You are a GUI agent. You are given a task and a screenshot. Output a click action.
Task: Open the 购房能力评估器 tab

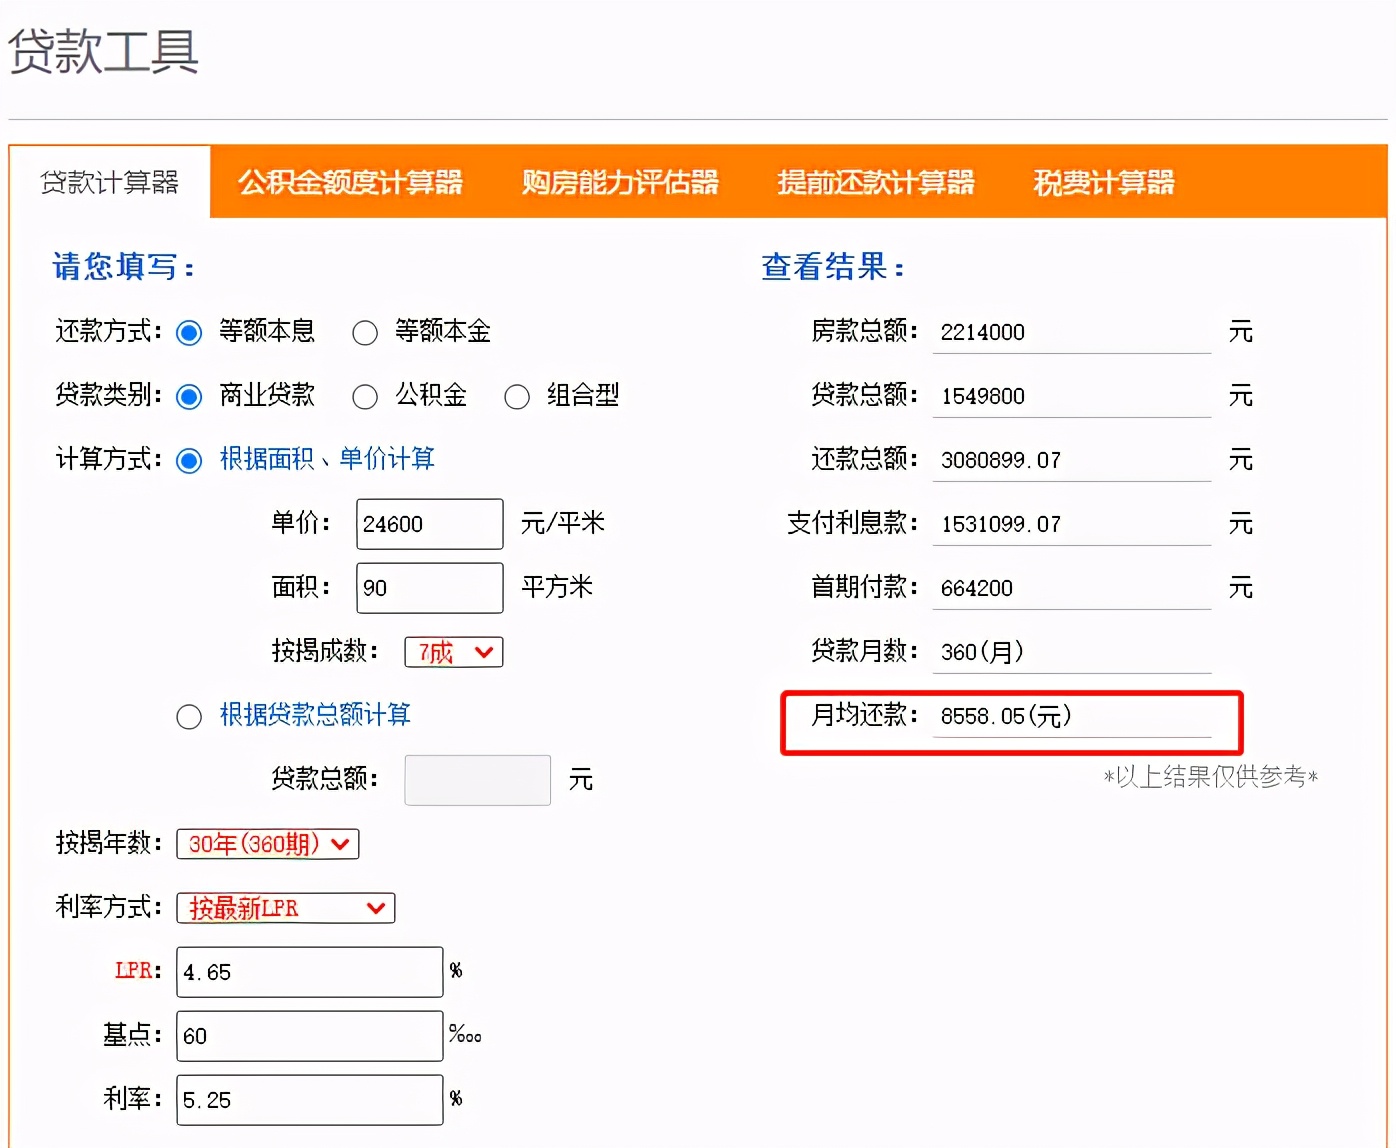point(619,183)
